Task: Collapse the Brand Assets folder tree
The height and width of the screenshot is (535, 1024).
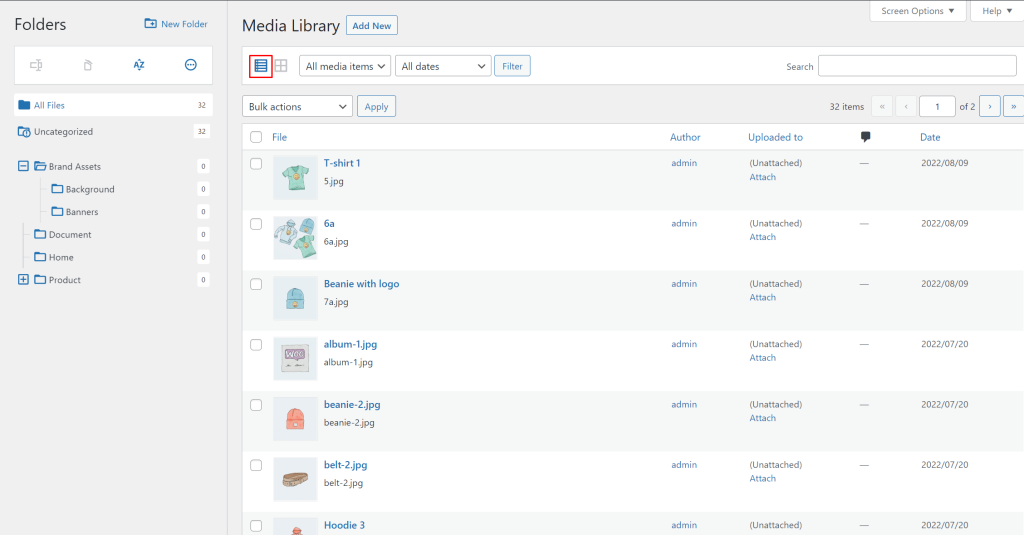Action: point(23,166)
